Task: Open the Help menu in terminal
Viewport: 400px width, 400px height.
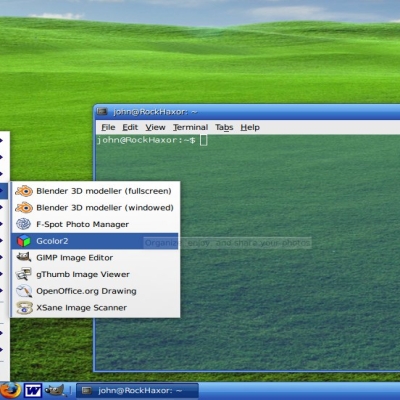Action: click(x=250, y=127)
